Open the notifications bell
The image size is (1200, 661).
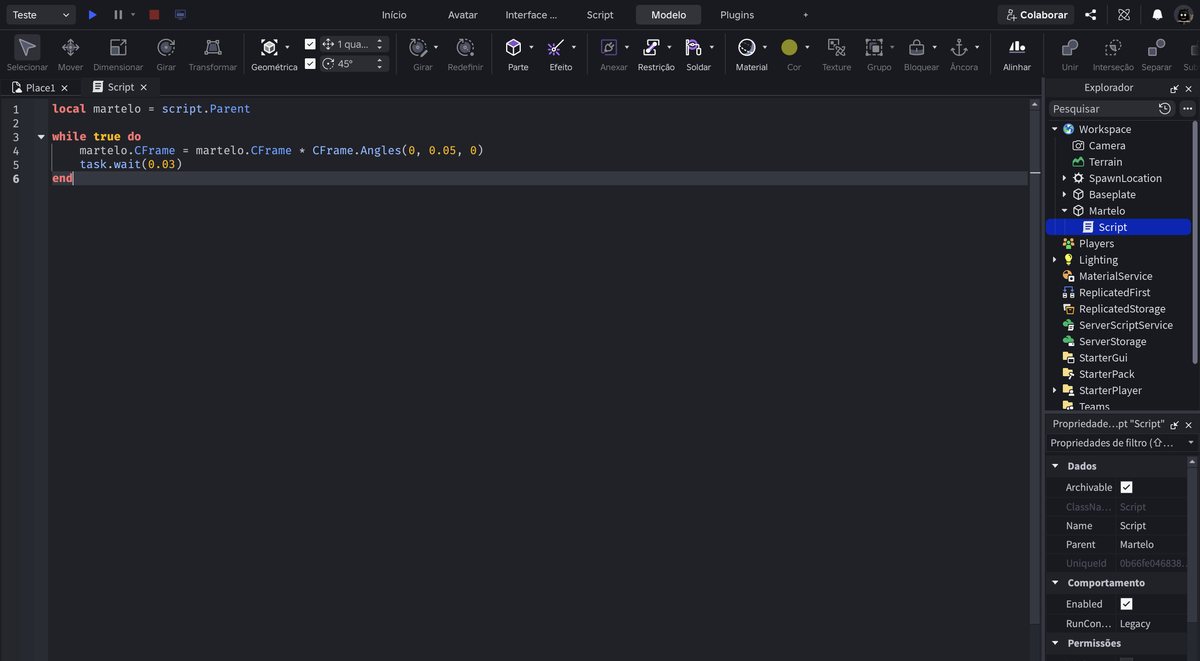(x=1157, y=15)
